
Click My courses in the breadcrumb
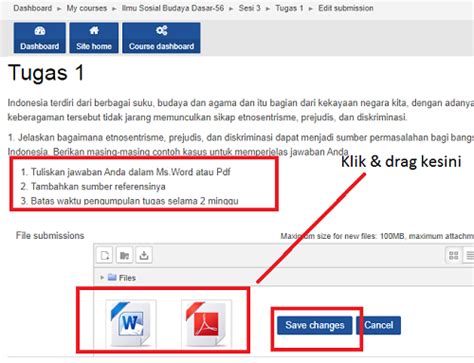pos(87,8)
